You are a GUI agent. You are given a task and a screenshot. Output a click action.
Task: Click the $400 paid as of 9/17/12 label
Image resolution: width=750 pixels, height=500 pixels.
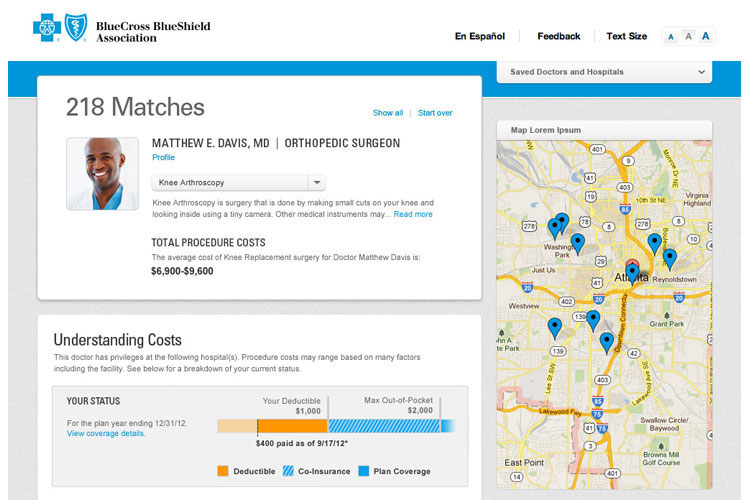click(301, 444)
